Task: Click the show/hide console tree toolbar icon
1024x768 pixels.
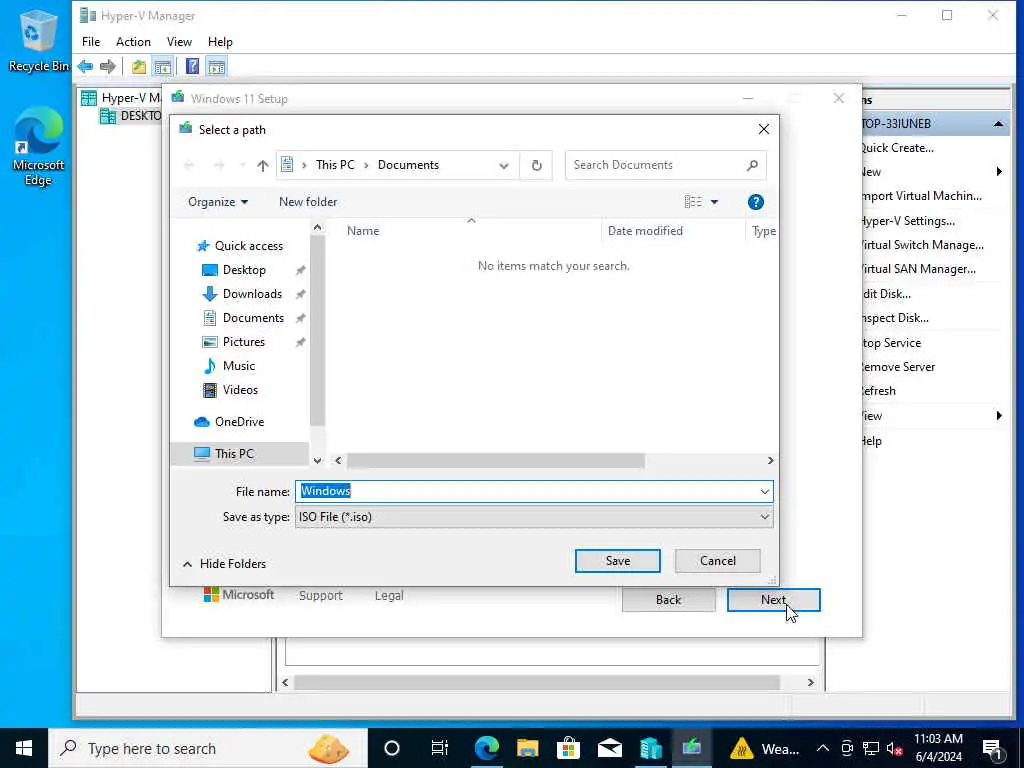Action: pos(163,66)
